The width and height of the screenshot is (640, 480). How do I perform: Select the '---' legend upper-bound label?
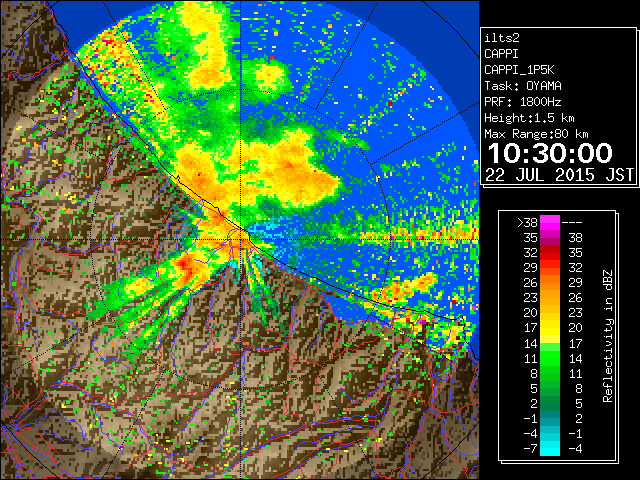coord(572,223)
